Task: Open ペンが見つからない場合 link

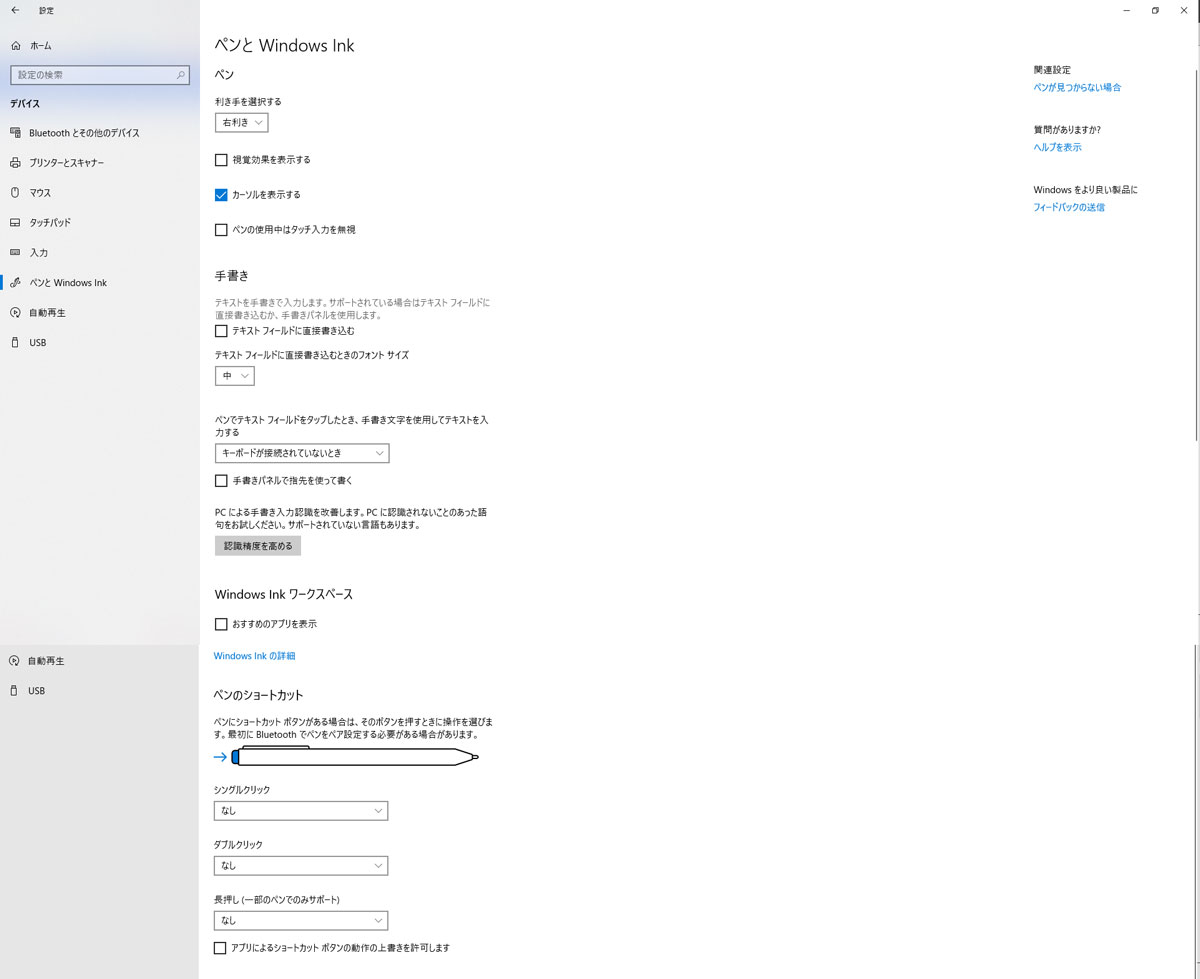Action: (x=1077, y=88)
